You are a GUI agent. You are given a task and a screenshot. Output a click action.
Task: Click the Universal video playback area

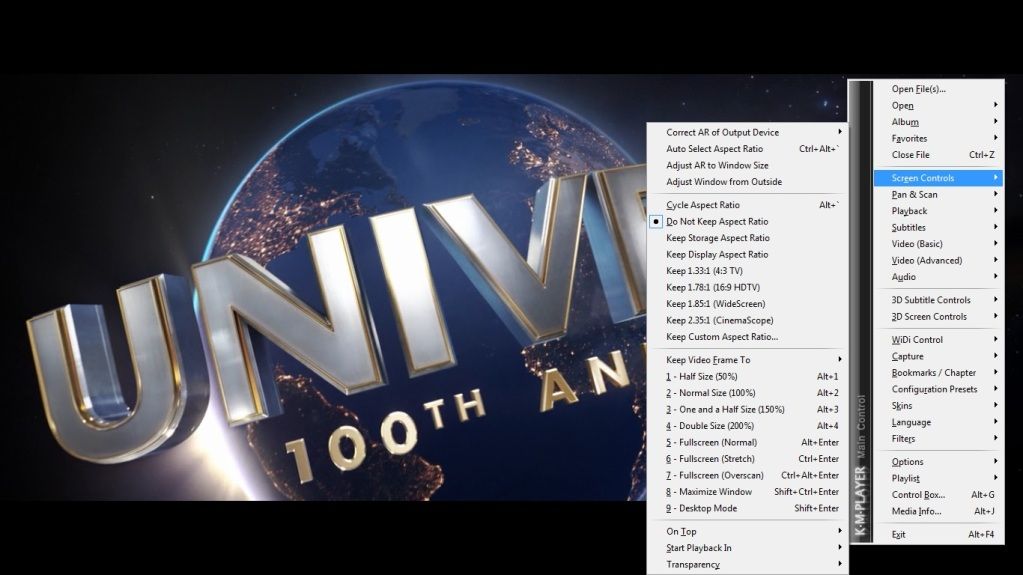[323, 287]
